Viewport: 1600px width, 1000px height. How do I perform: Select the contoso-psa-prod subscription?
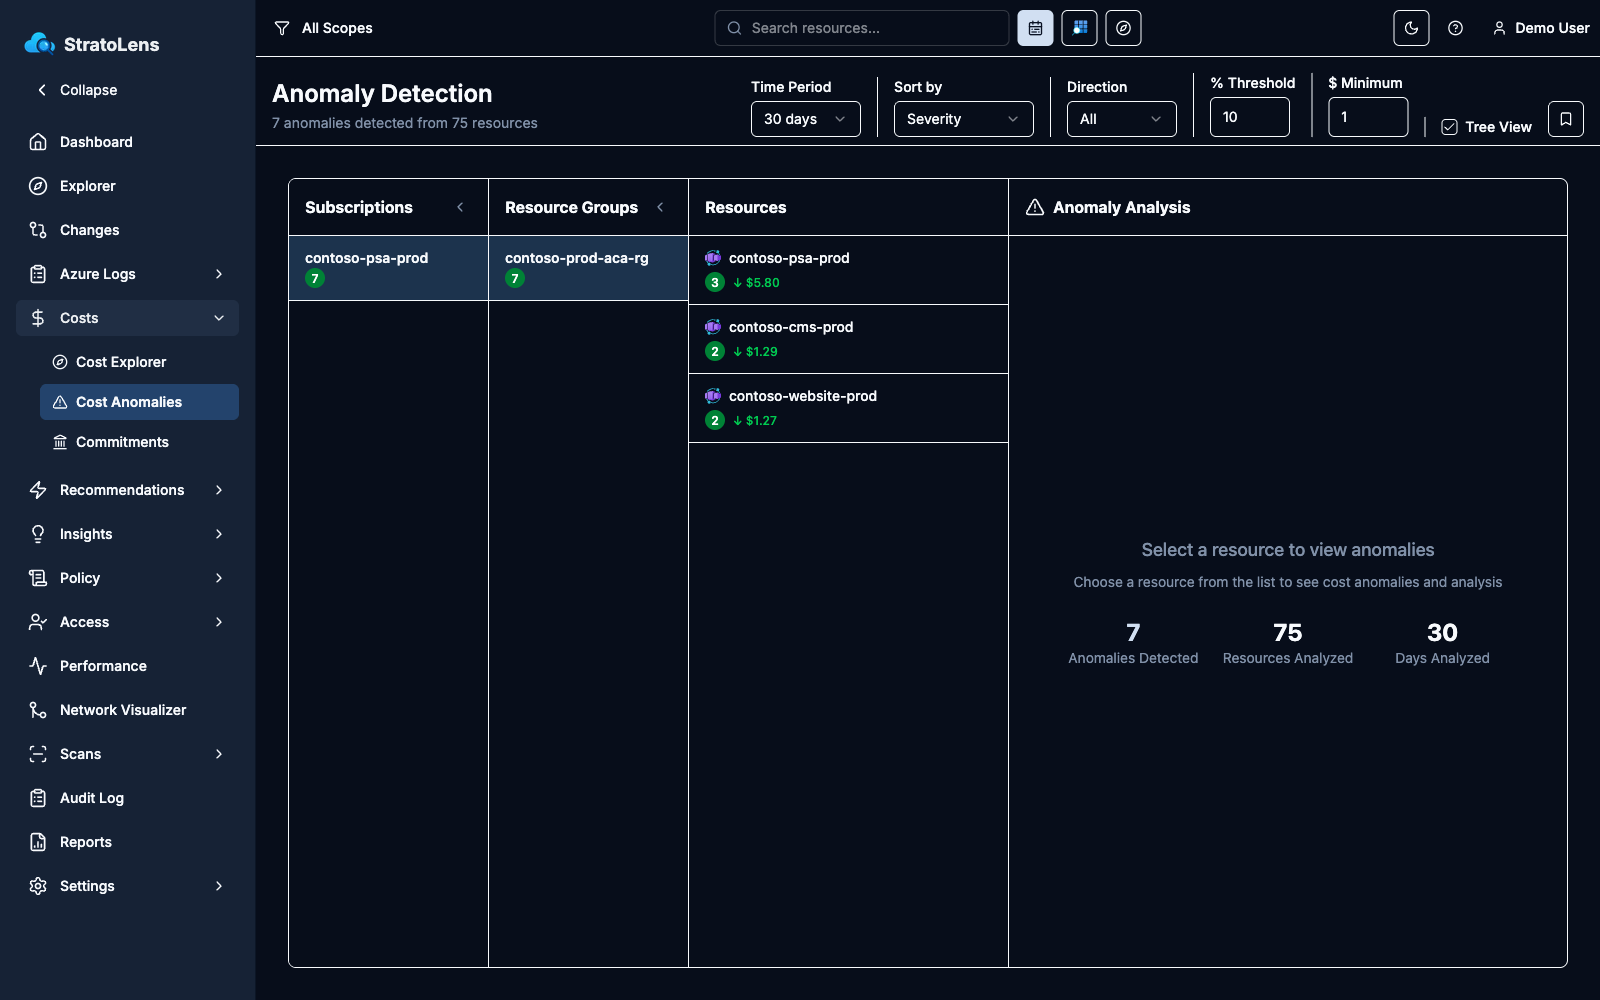point(388,268)
